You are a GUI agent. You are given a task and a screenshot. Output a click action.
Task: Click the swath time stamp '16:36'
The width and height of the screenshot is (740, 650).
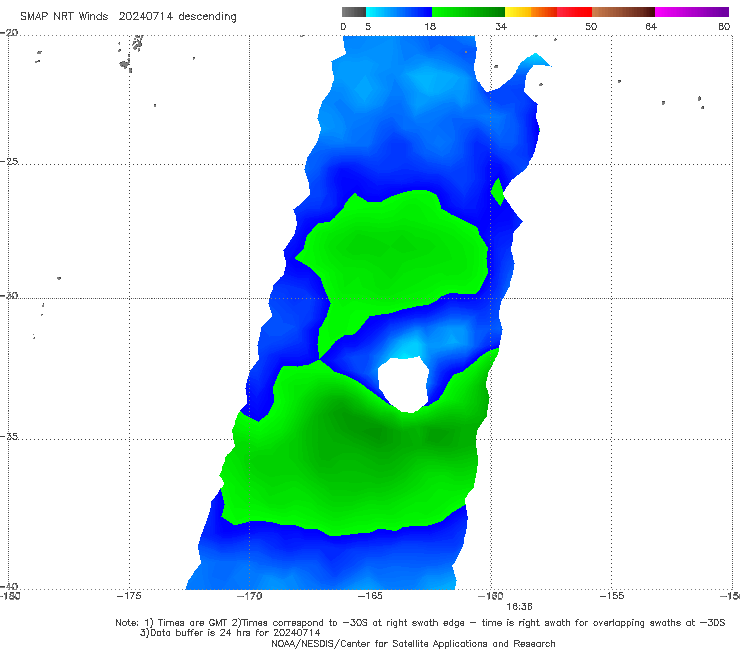point(519,607)
